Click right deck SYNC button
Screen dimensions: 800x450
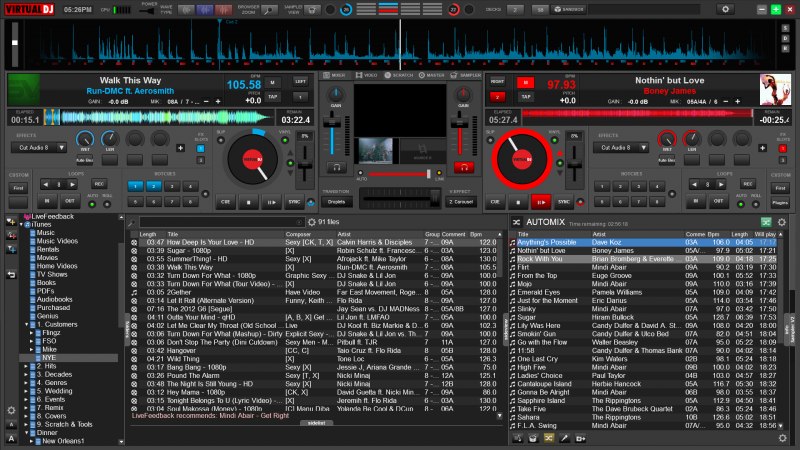coord(564,202)
